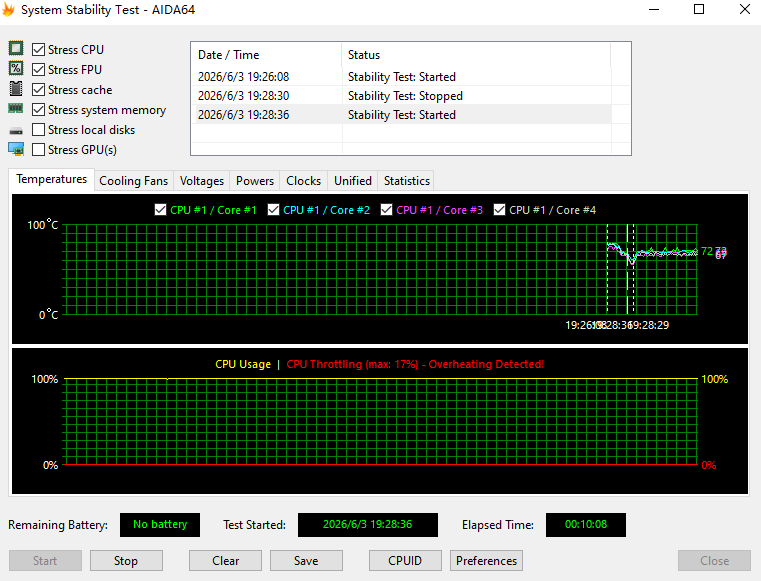Toggle CPU #1 / Core #2 graph checkbox
This screenshot has height=581, width=761.
point(273,210)
